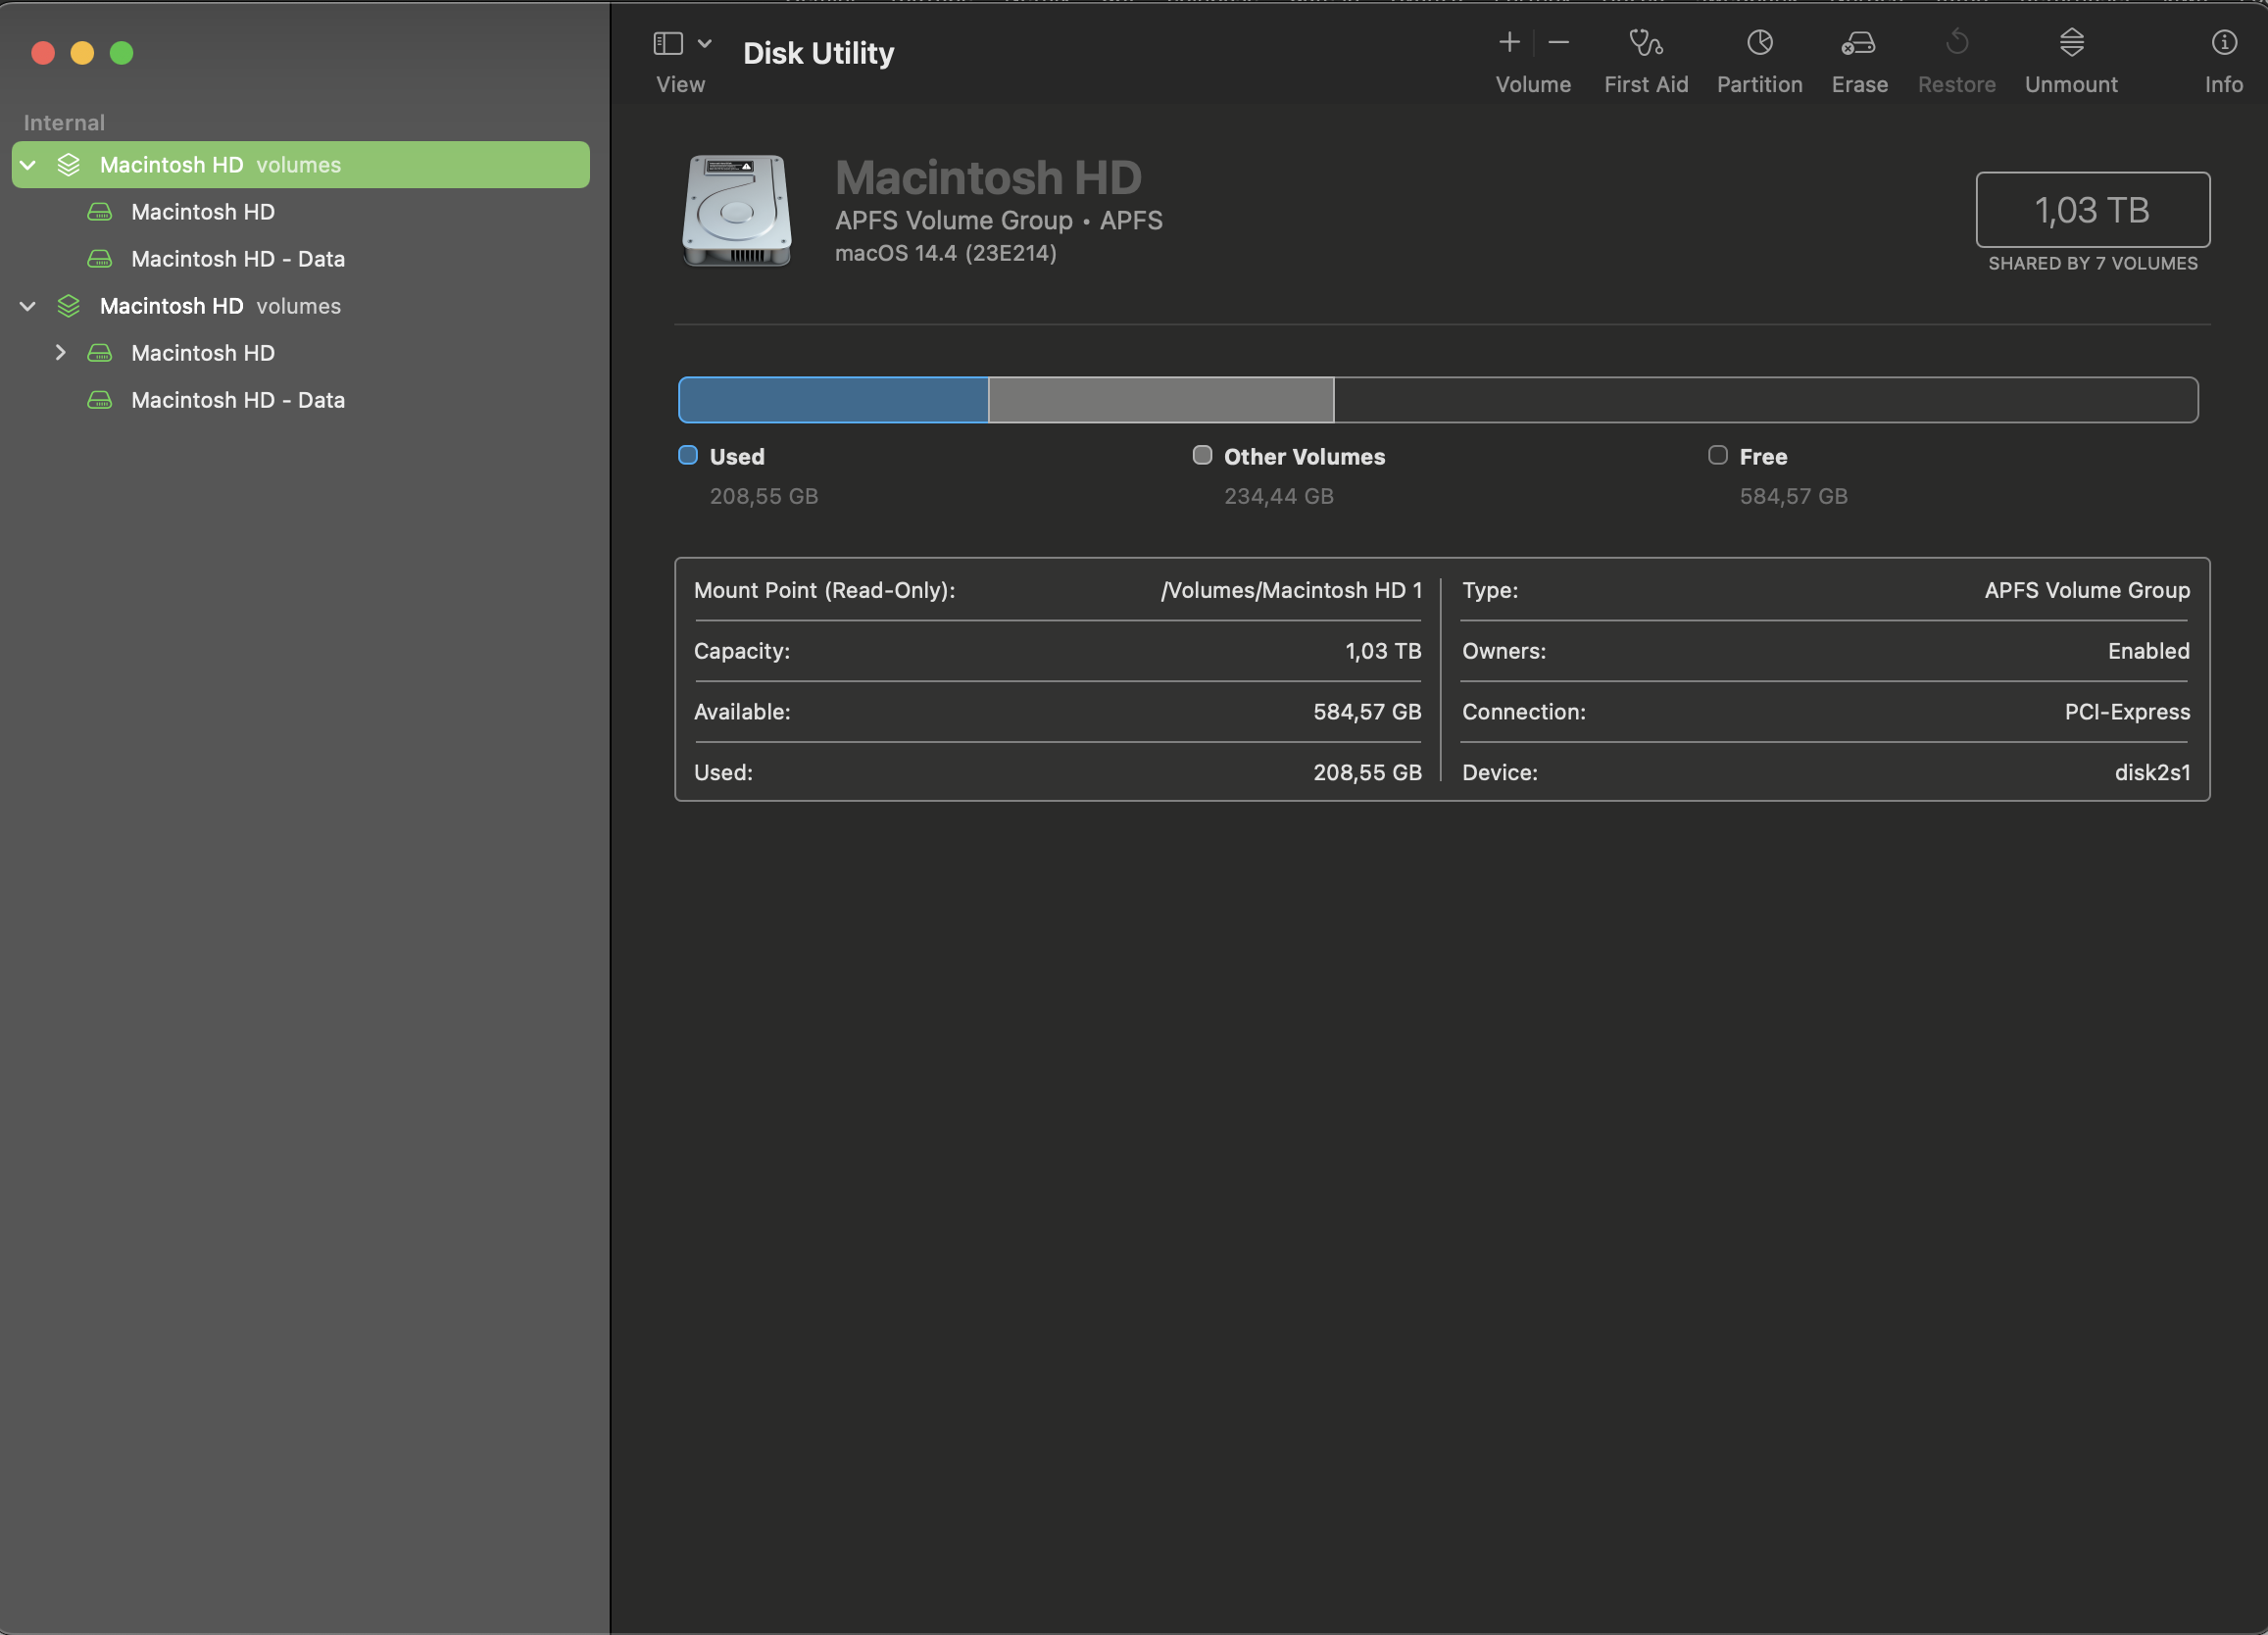Remove volume with minus icon
Image resolution: width=2268 pixels, height=1635 pixels.
pos(1558,43)
